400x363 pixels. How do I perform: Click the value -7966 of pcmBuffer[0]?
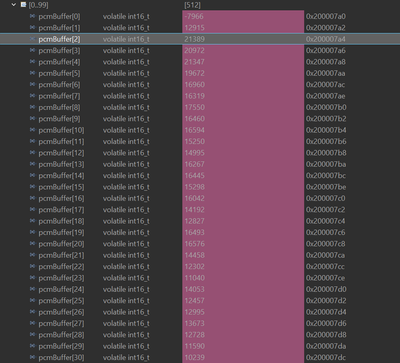tap(194, 16)
